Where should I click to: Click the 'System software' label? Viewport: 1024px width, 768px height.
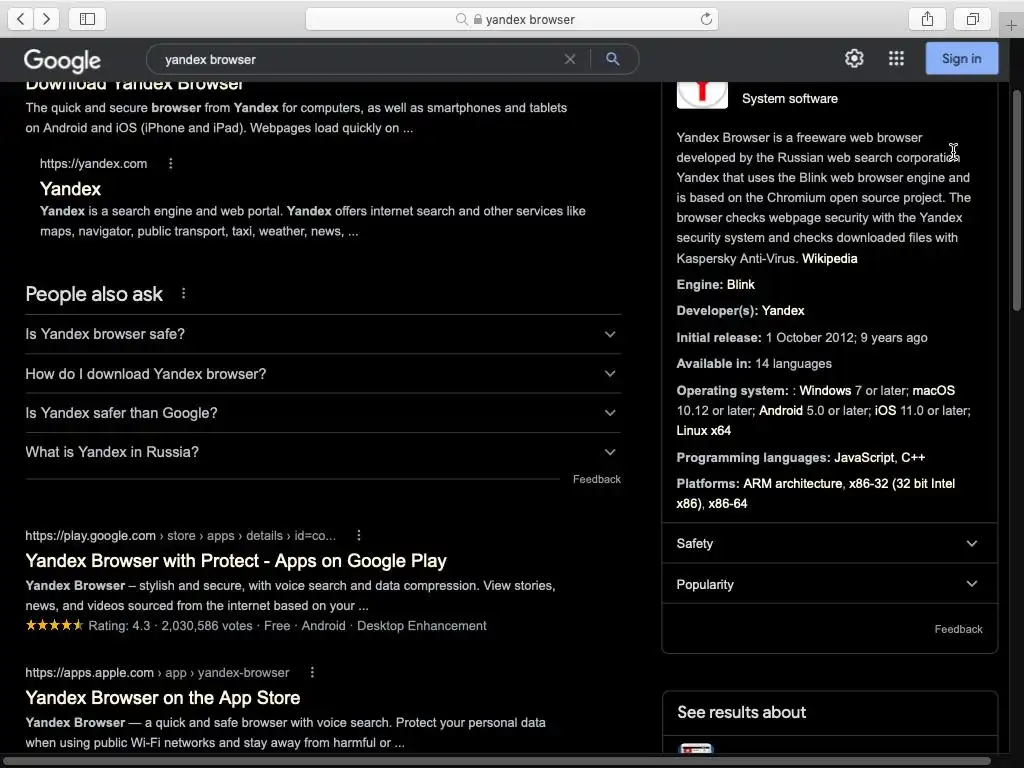coord(790,99)
